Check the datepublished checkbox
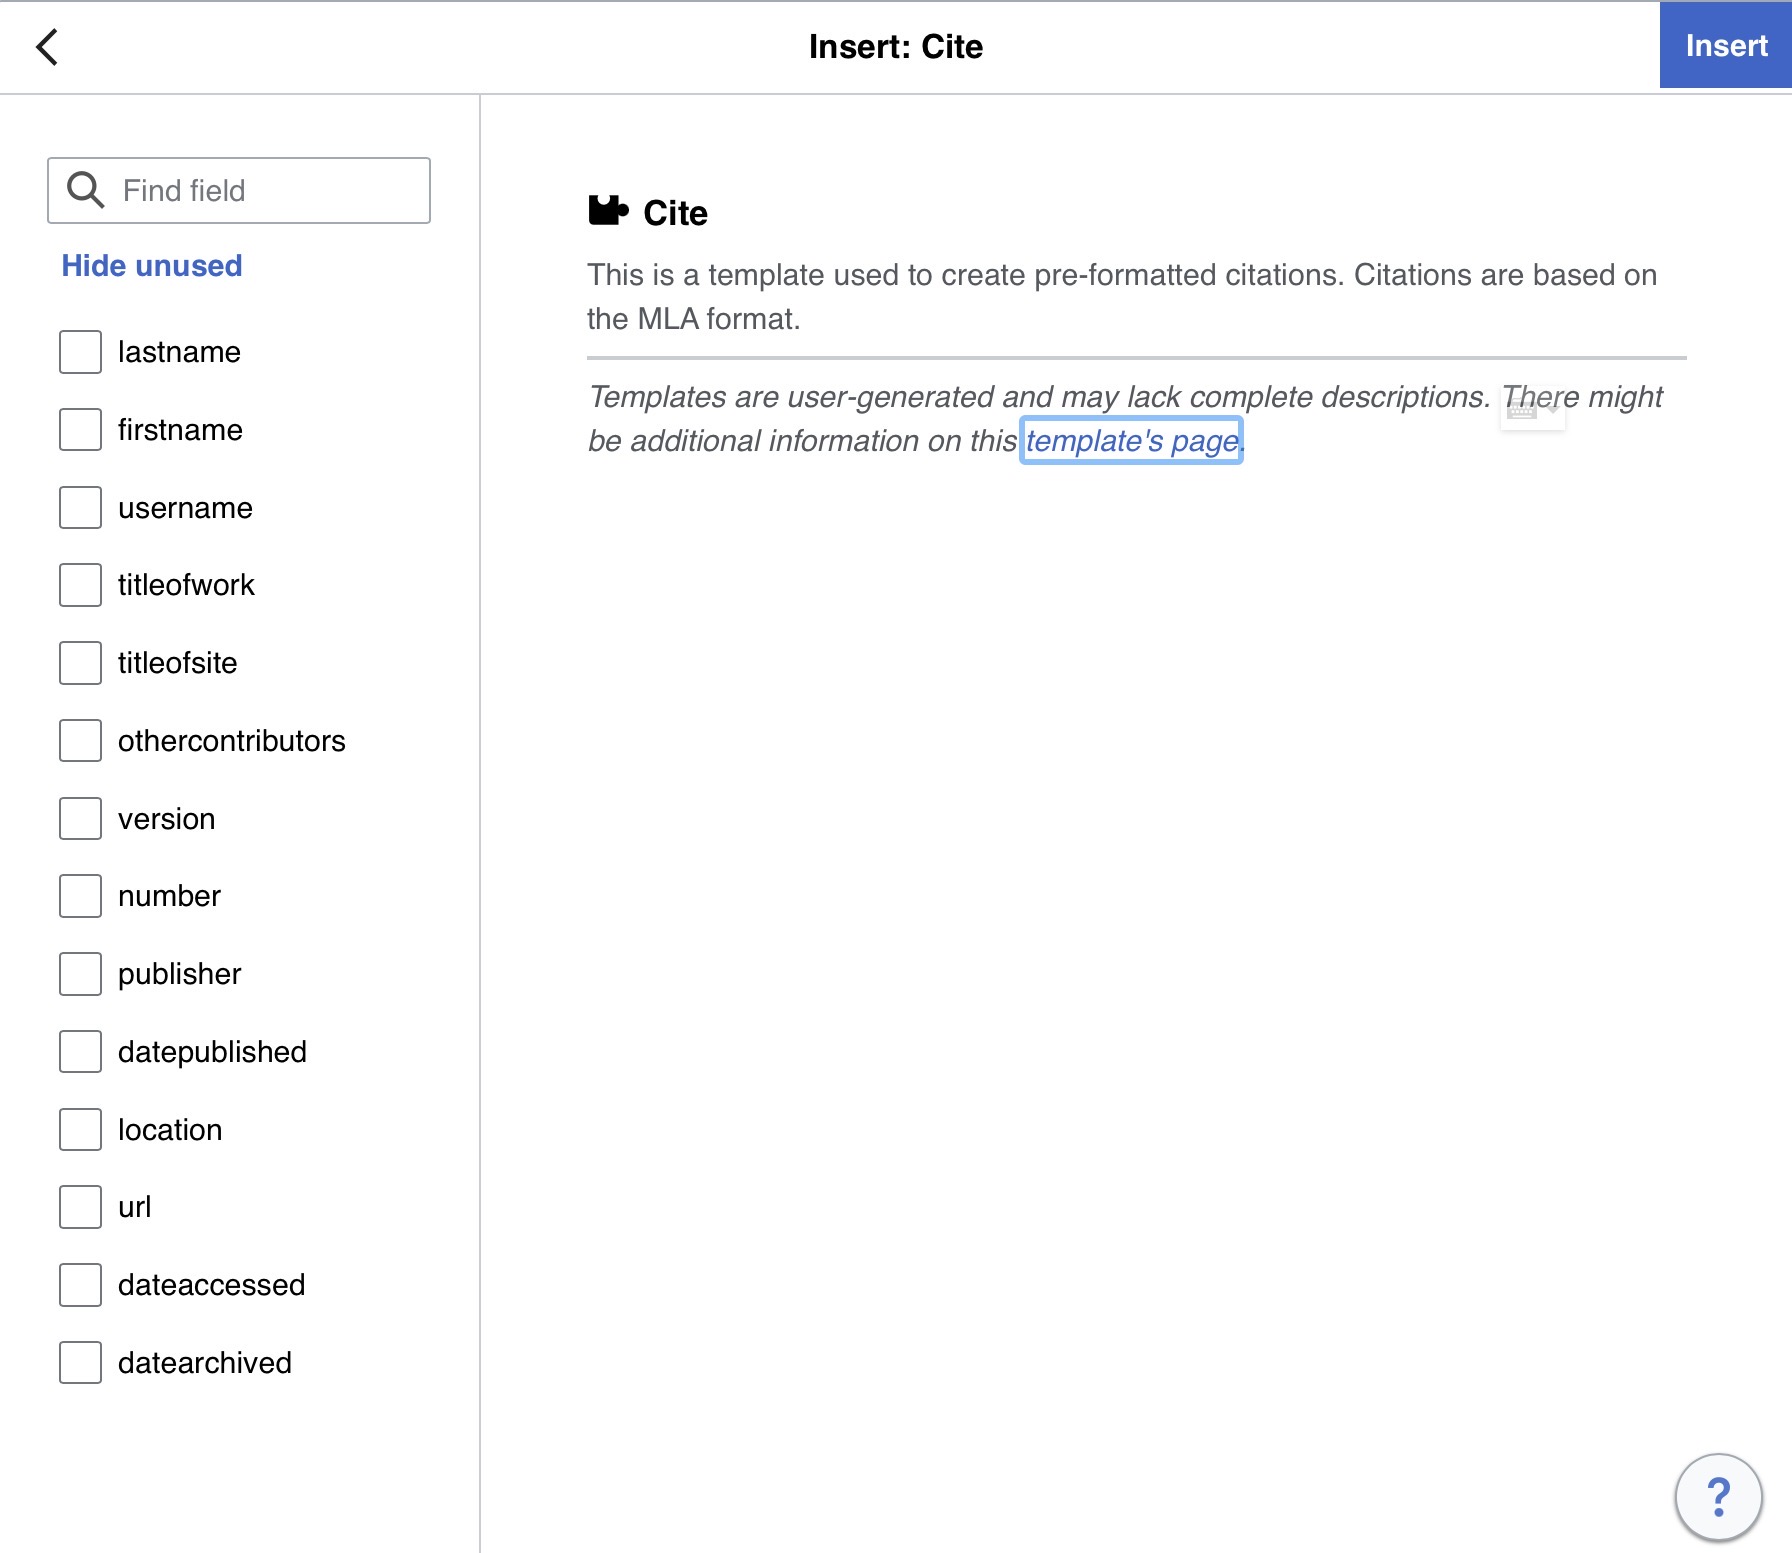Viewport: 1792px width, 1553px height. (x=80, y=1052)
